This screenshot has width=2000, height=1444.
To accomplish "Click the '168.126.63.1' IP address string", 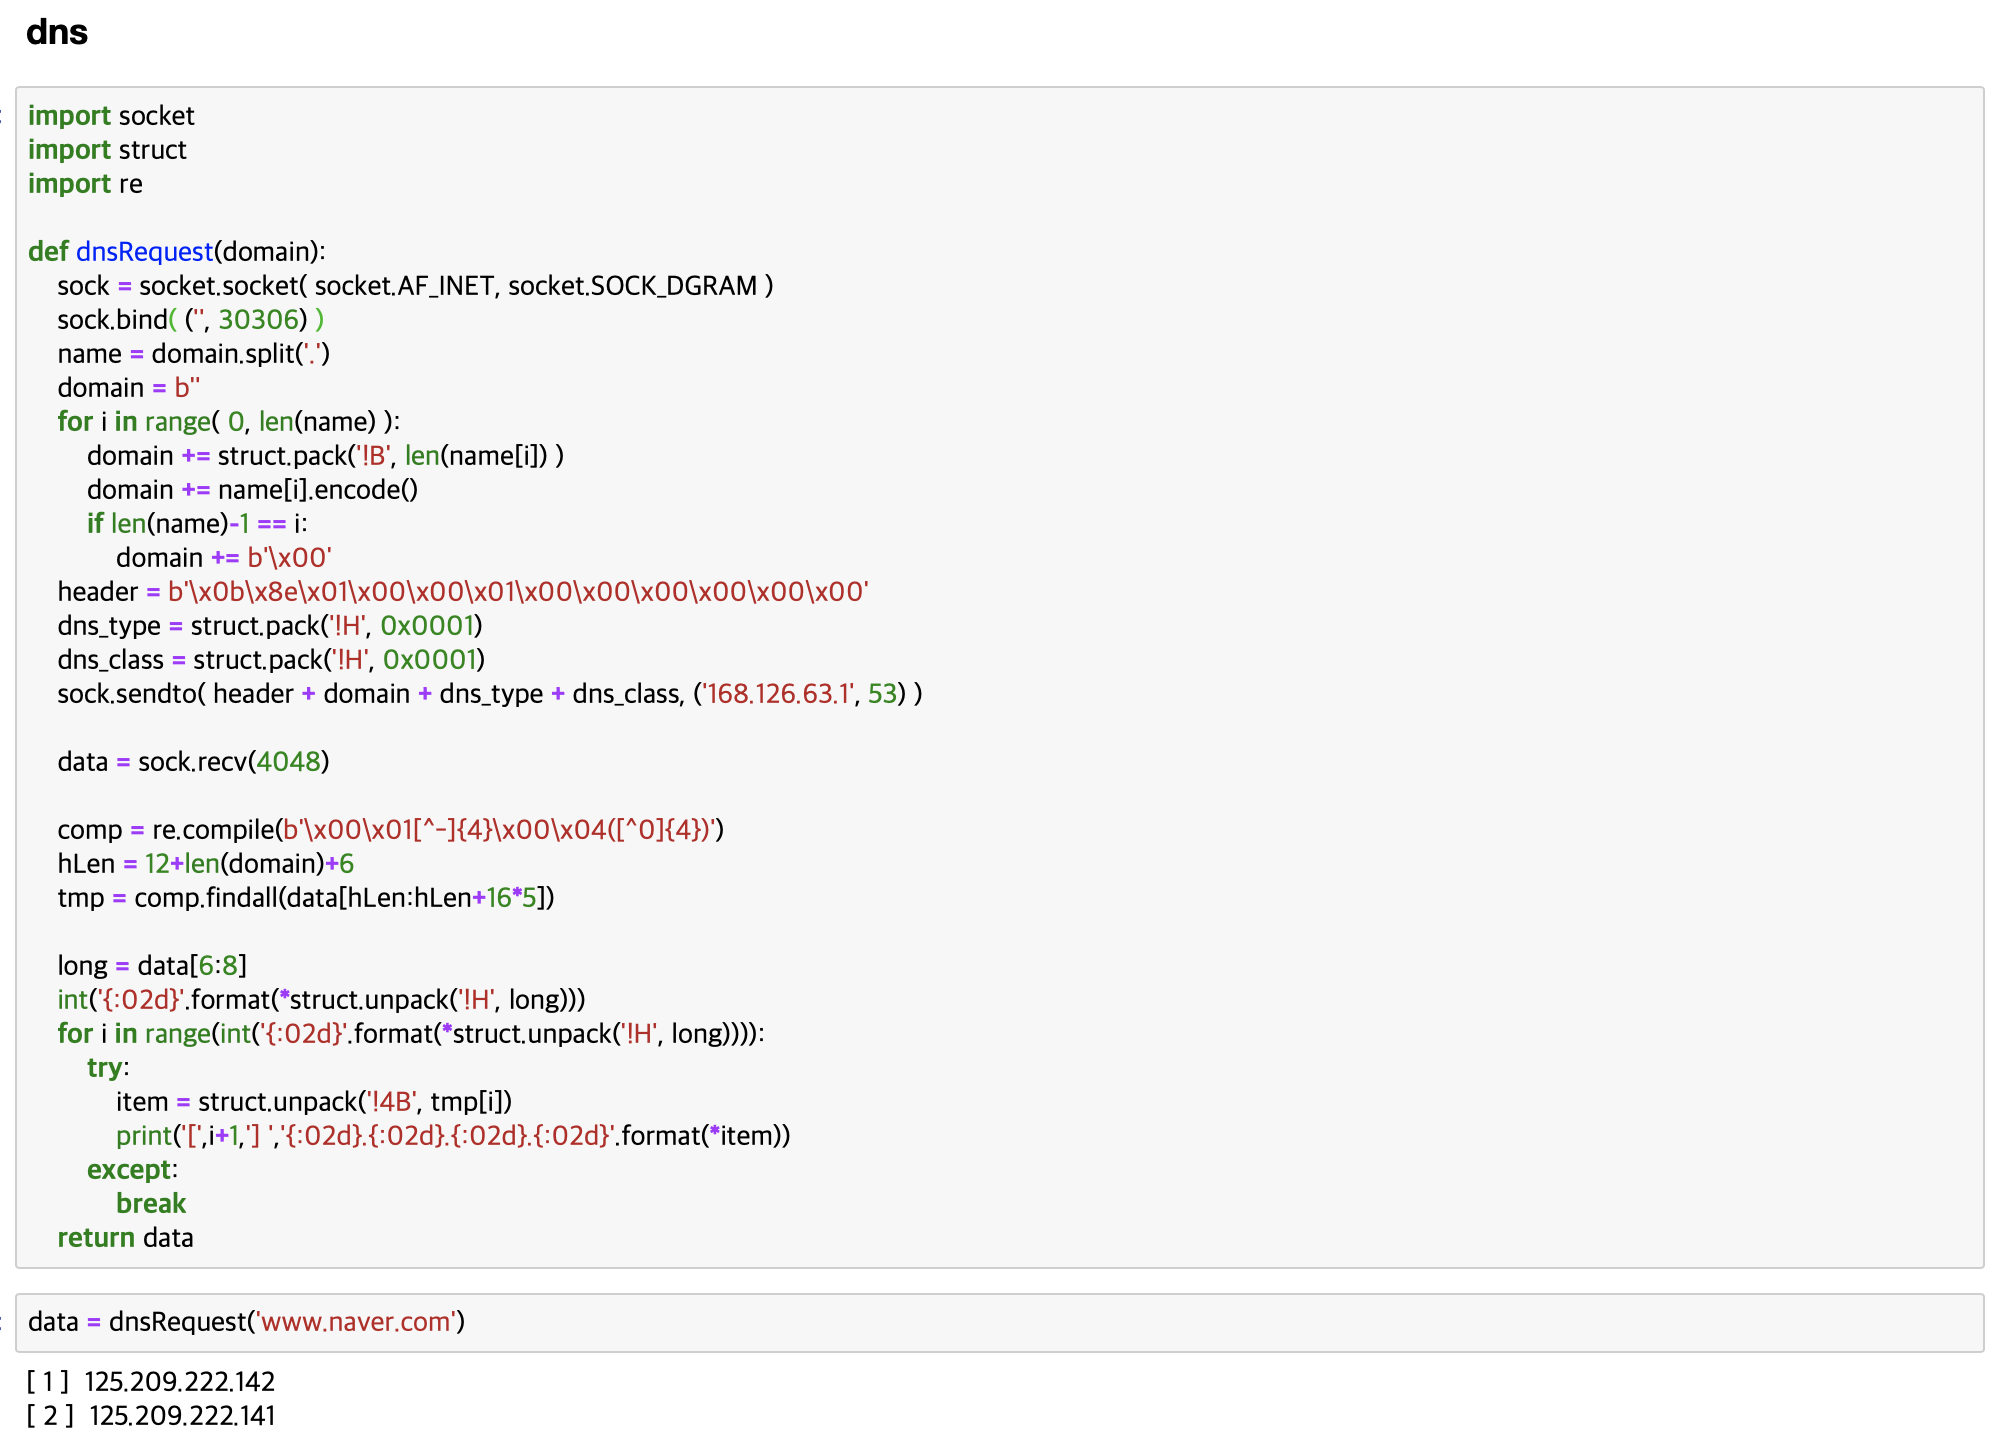I will (778, 694).
